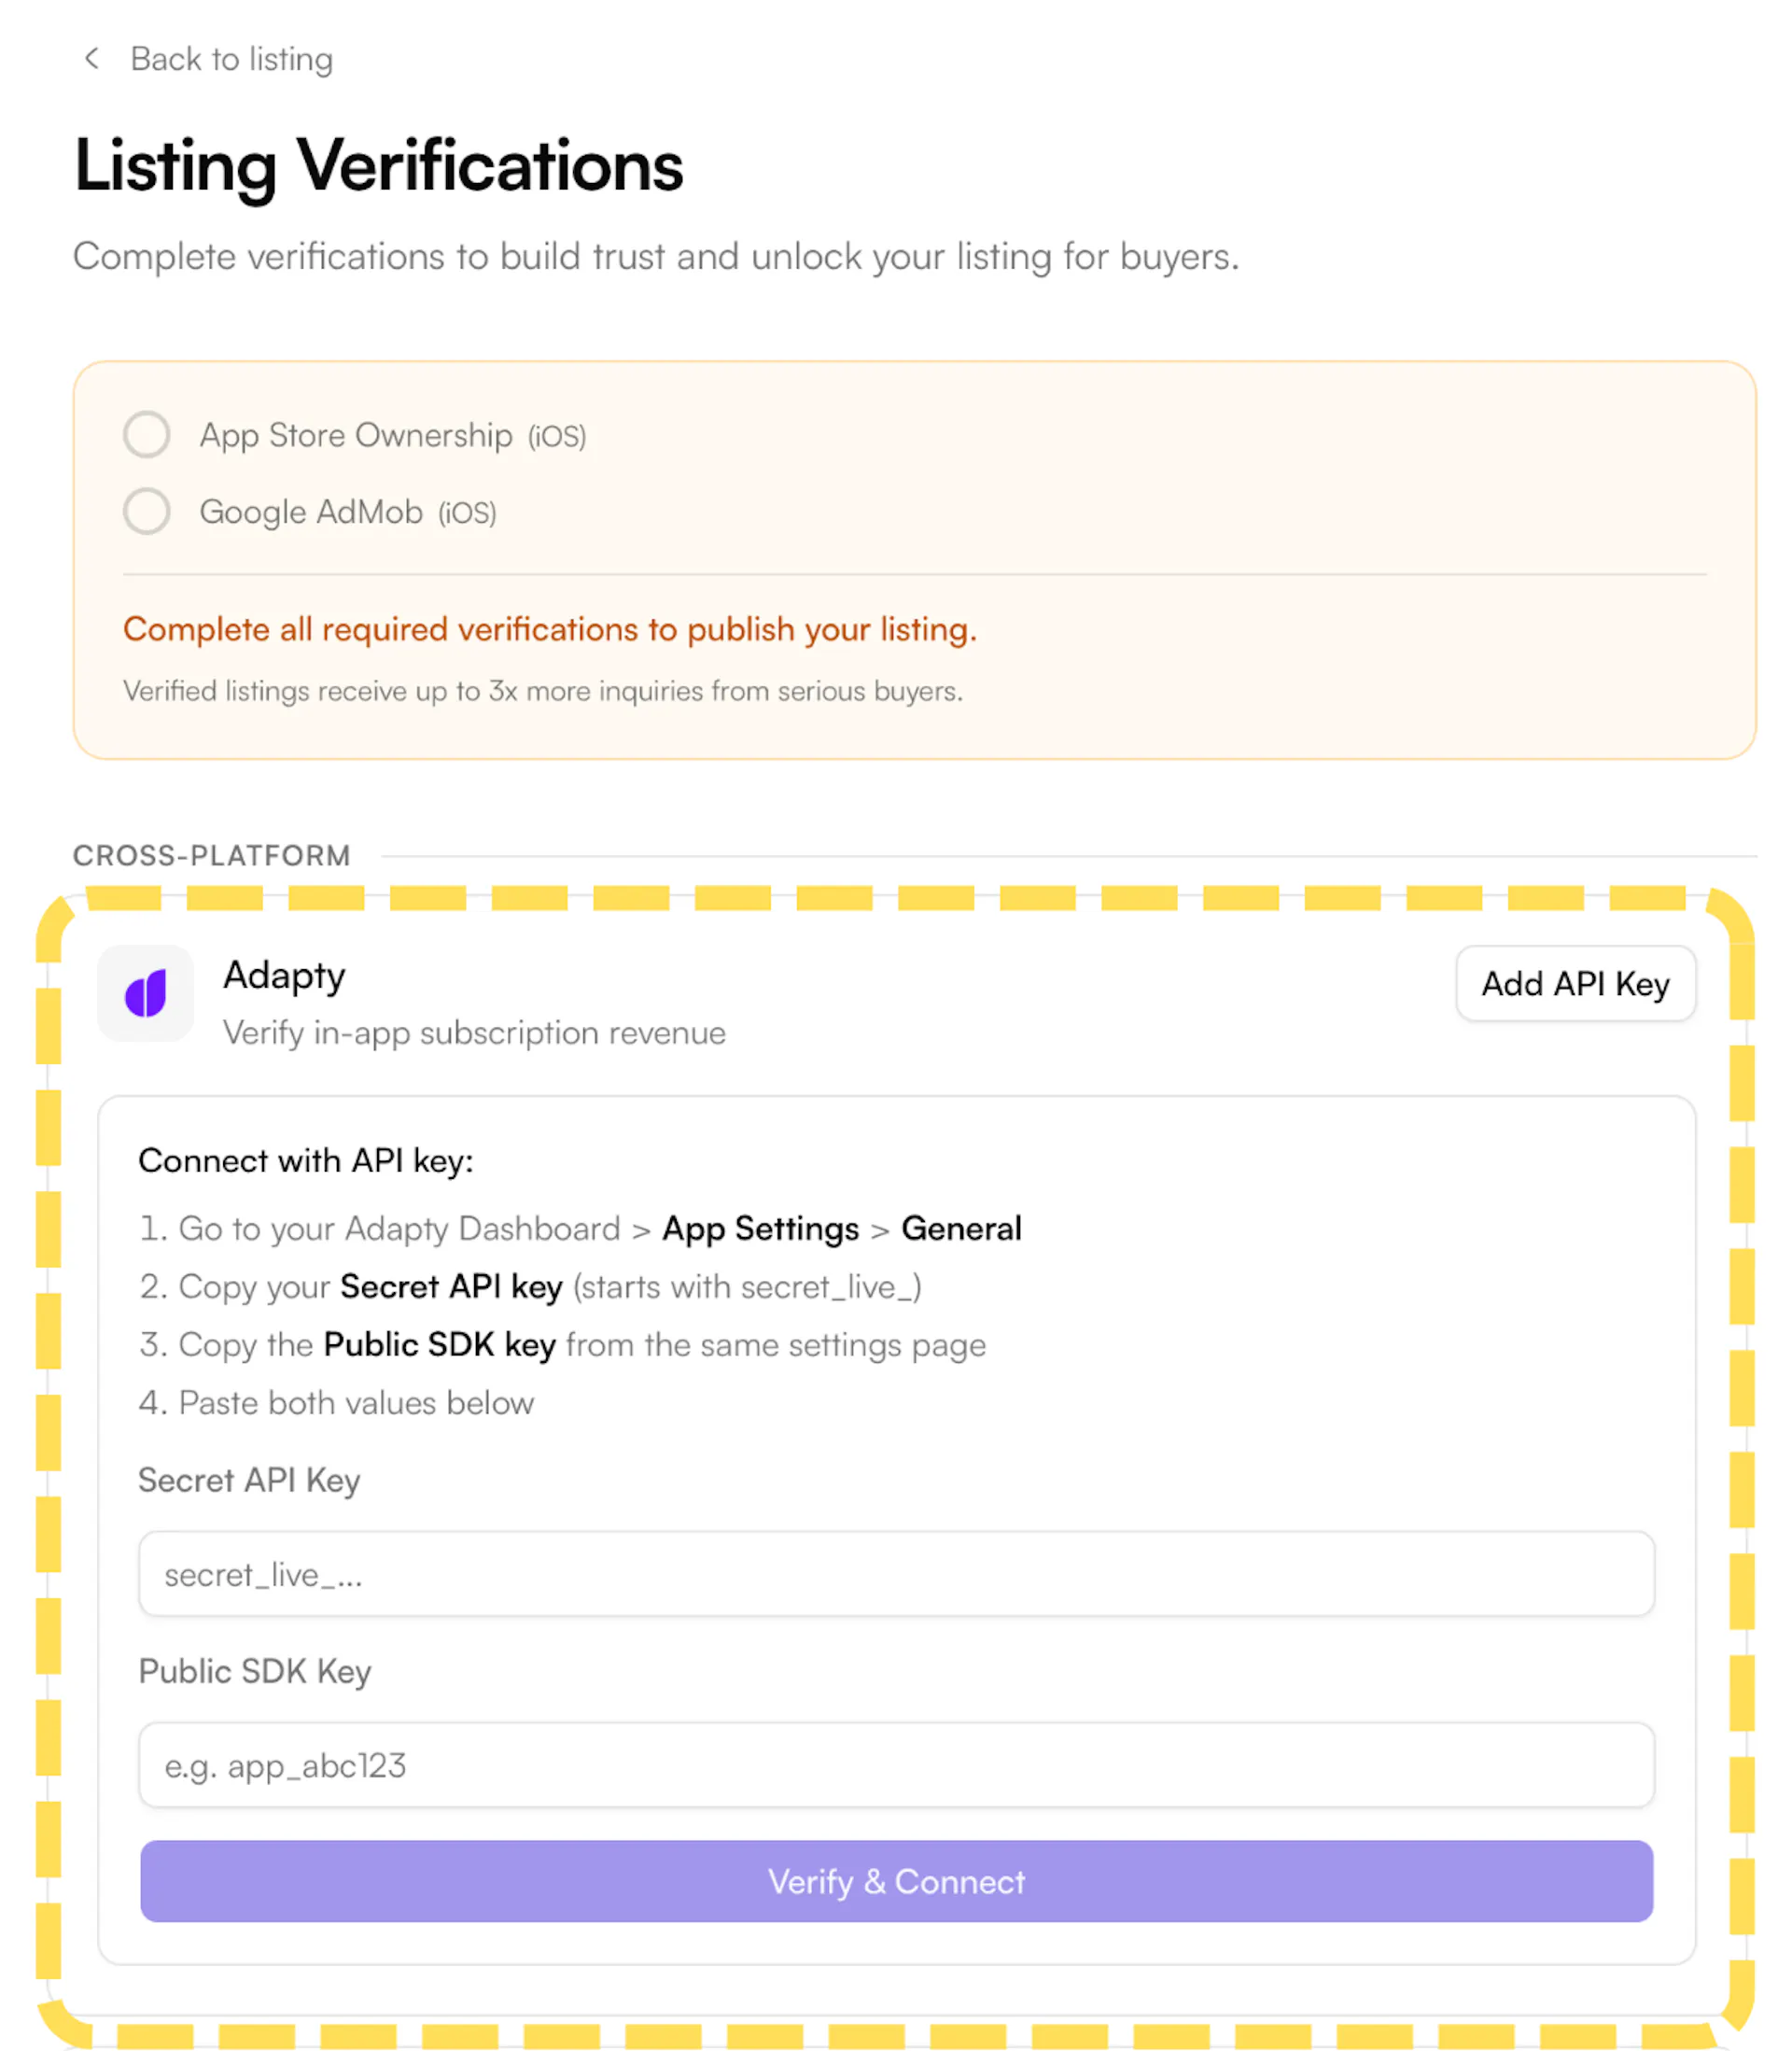Click the Verify & Connect button
Image resolution: width=1792 pixels, height=2051 pixels.
tap(896, 1881)
